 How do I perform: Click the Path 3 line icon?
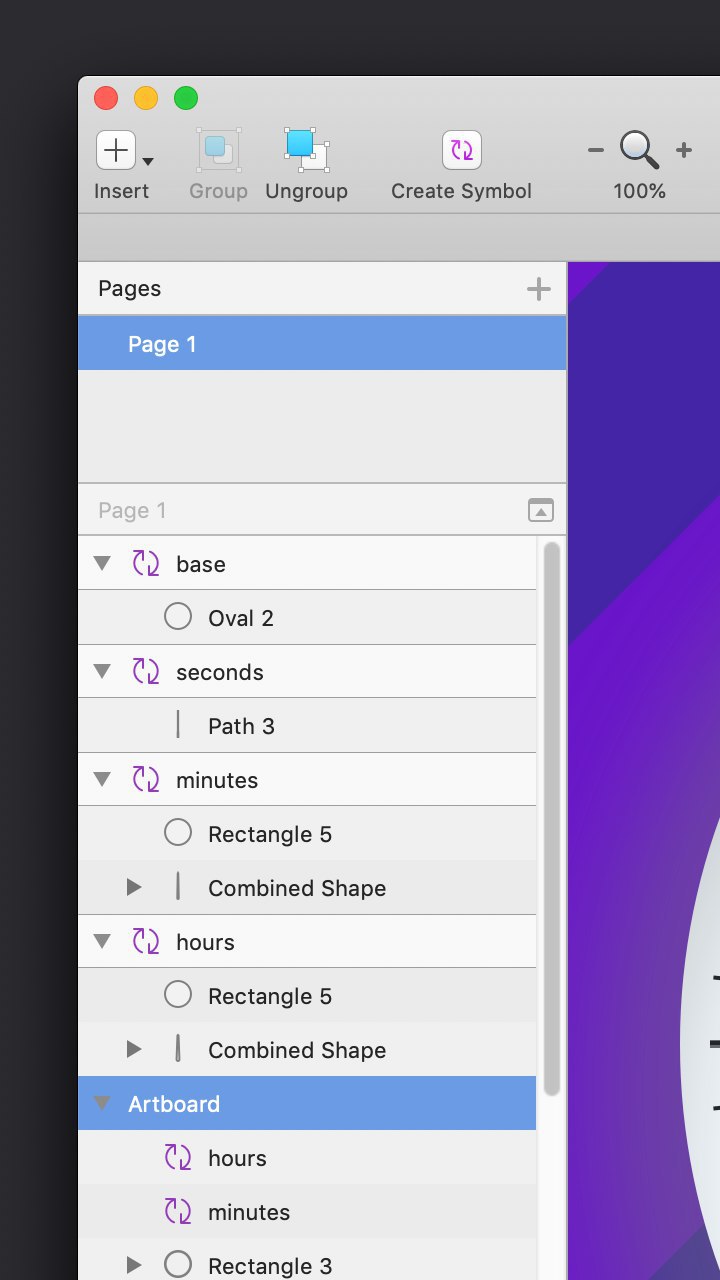(x=178, y=725)
